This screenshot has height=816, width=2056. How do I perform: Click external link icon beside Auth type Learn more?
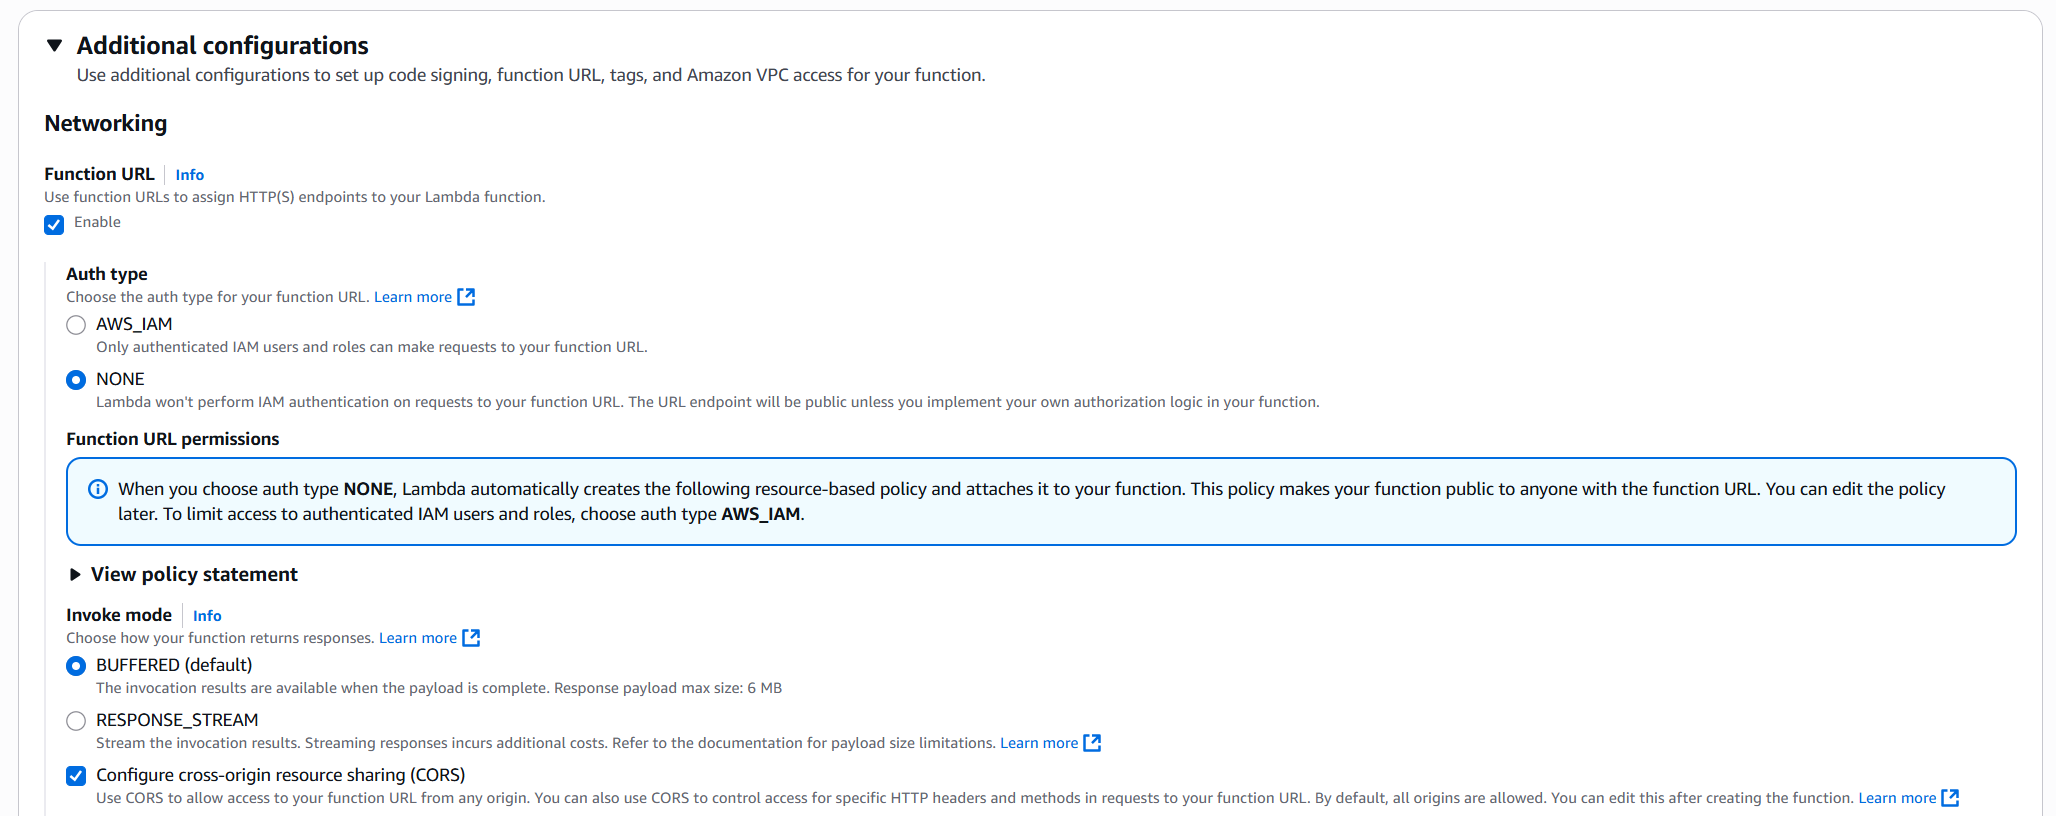466,297
